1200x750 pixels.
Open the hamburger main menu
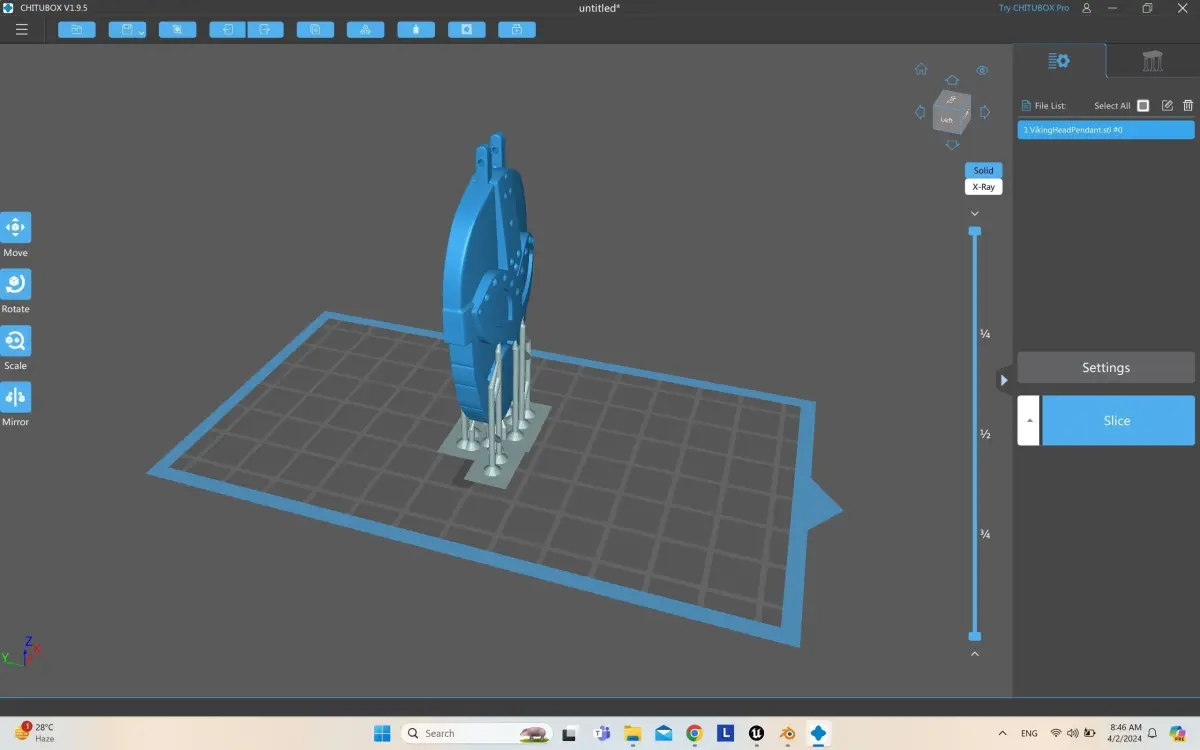(22, 30)
